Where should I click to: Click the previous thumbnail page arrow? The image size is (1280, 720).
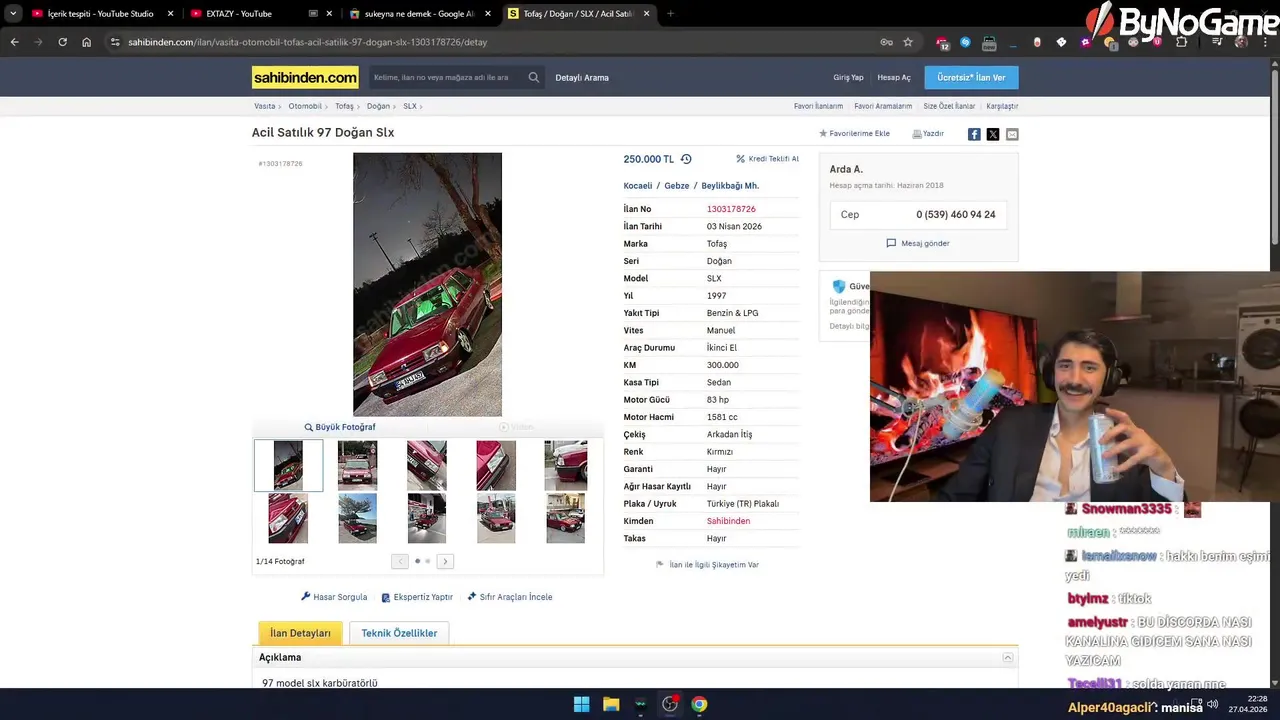(400, 561)
